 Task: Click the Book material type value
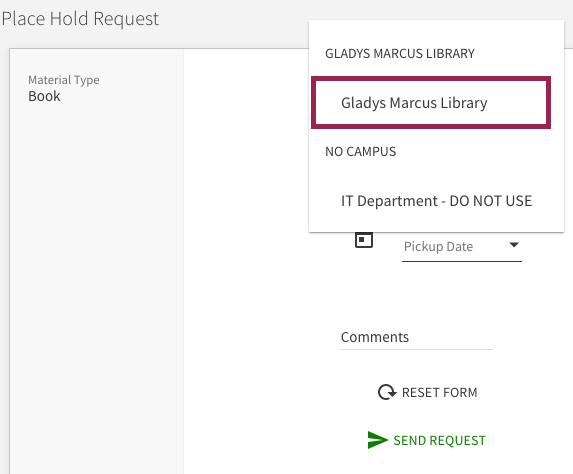[x=44, y=96]
